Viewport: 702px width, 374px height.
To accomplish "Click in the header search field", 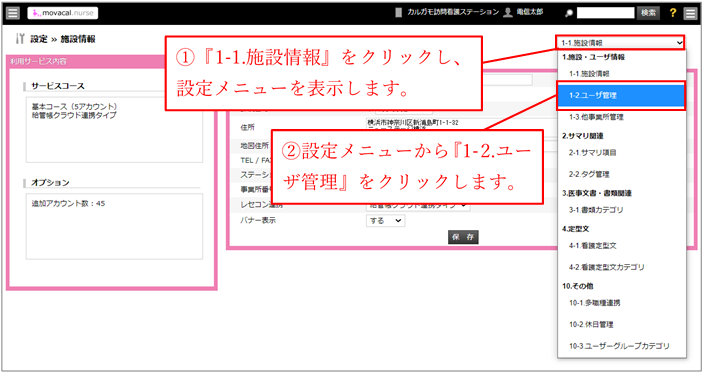I will [x=605, y=13].
